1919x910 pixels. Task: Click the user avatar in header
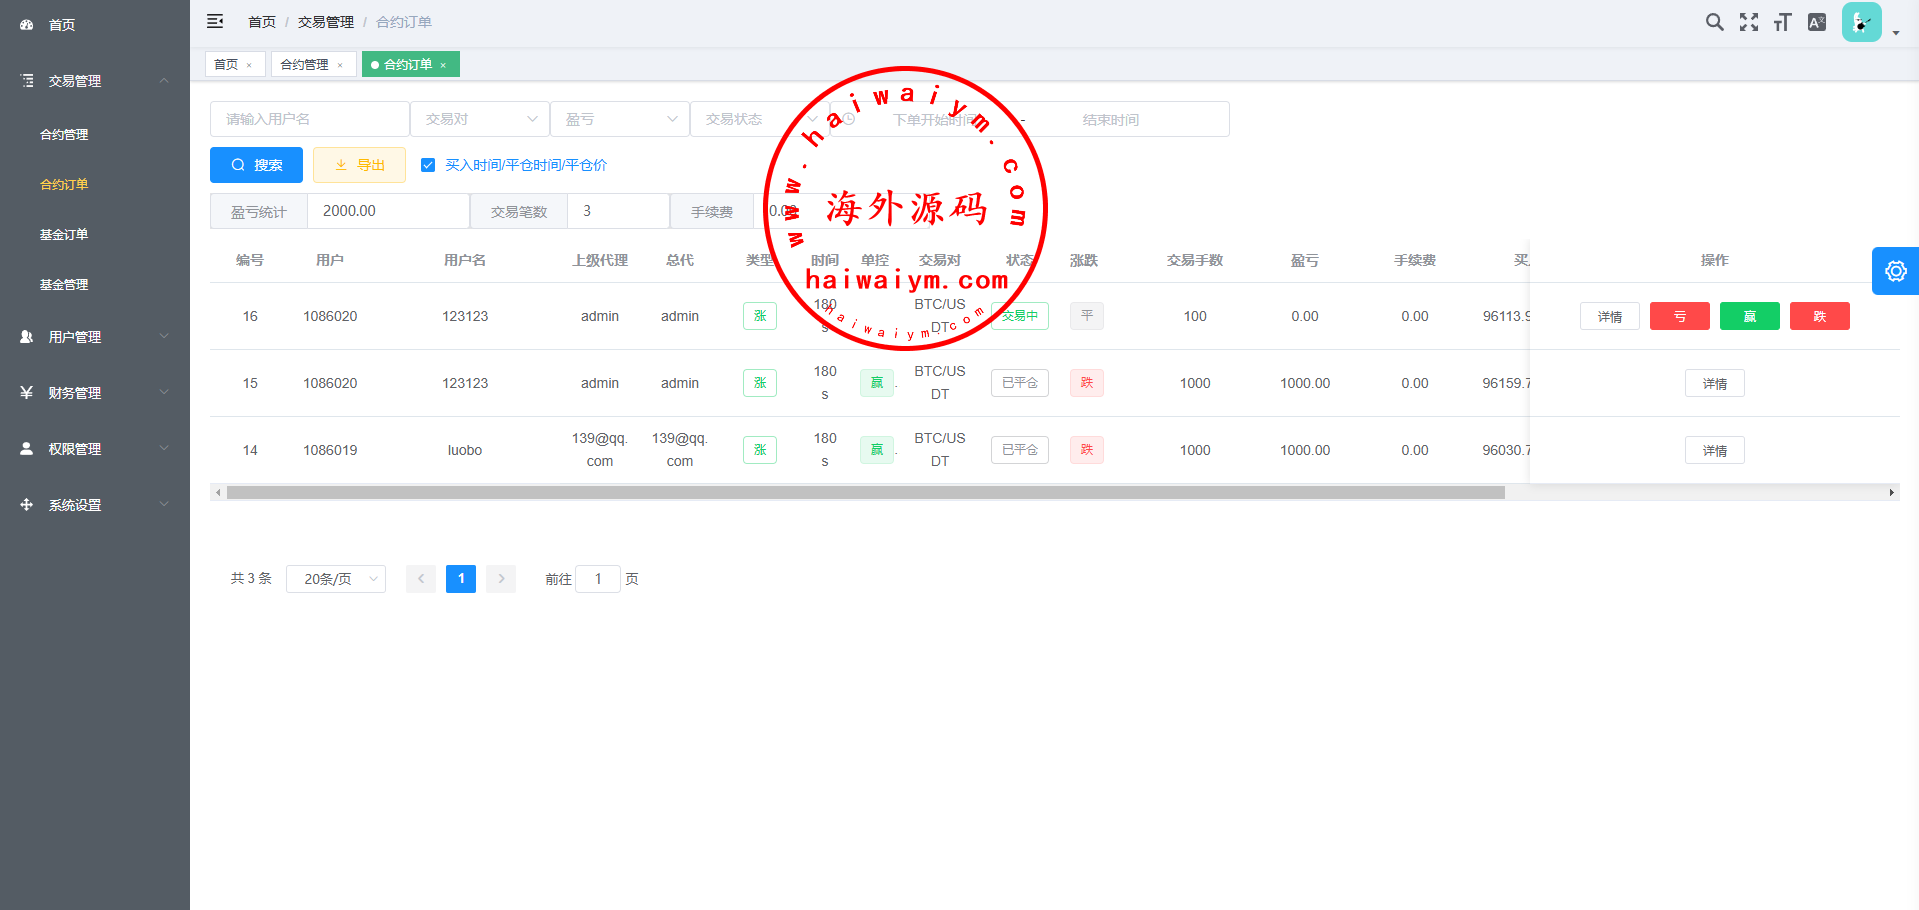pos(1861,22)
